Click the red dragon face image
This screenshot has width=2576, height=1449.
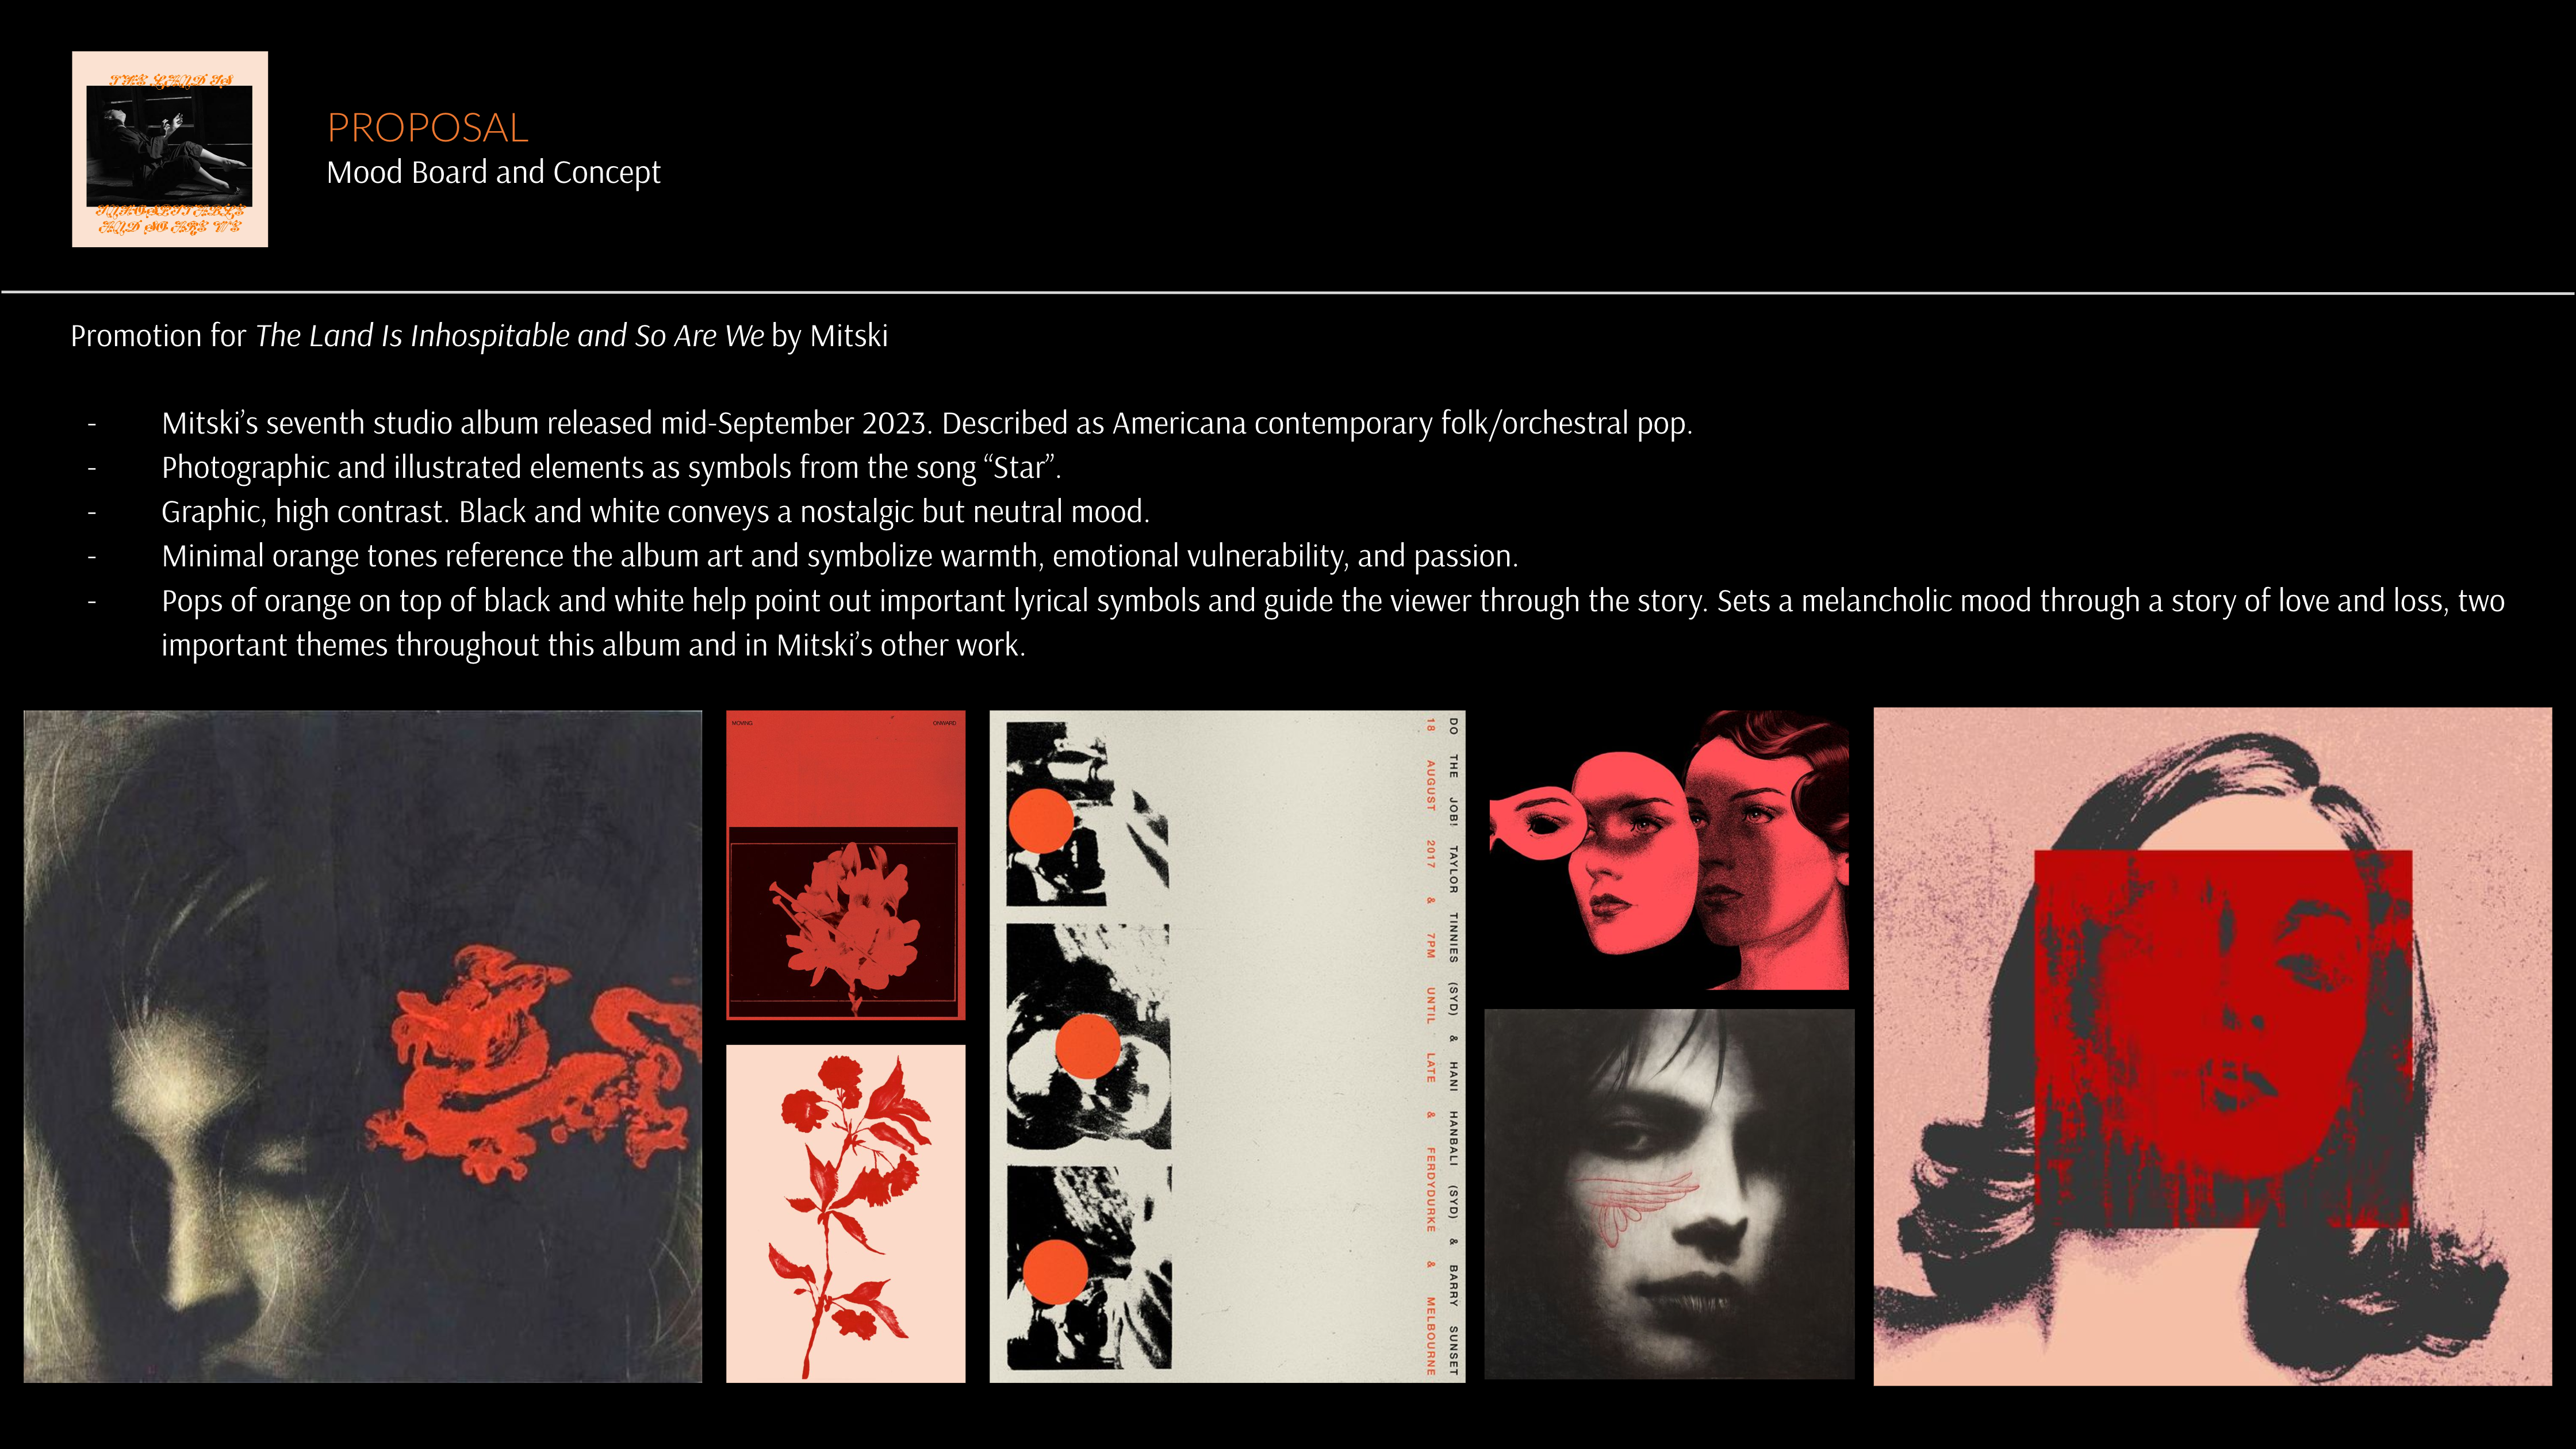363,1047
